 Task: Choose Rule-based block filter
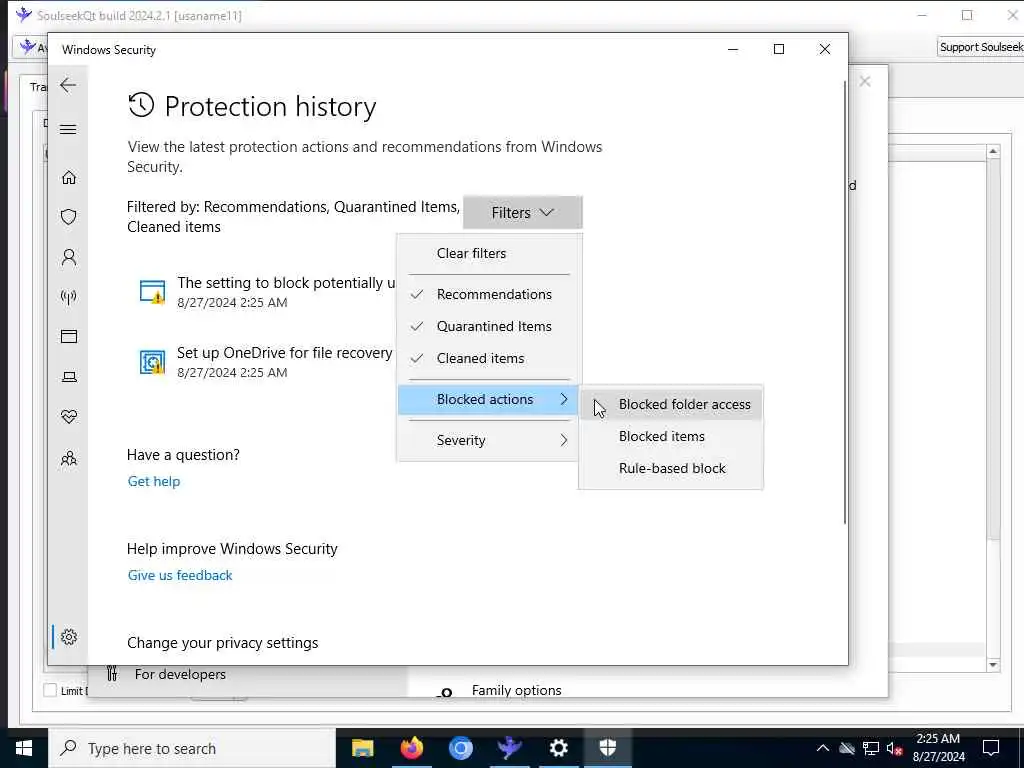(671, 469)
